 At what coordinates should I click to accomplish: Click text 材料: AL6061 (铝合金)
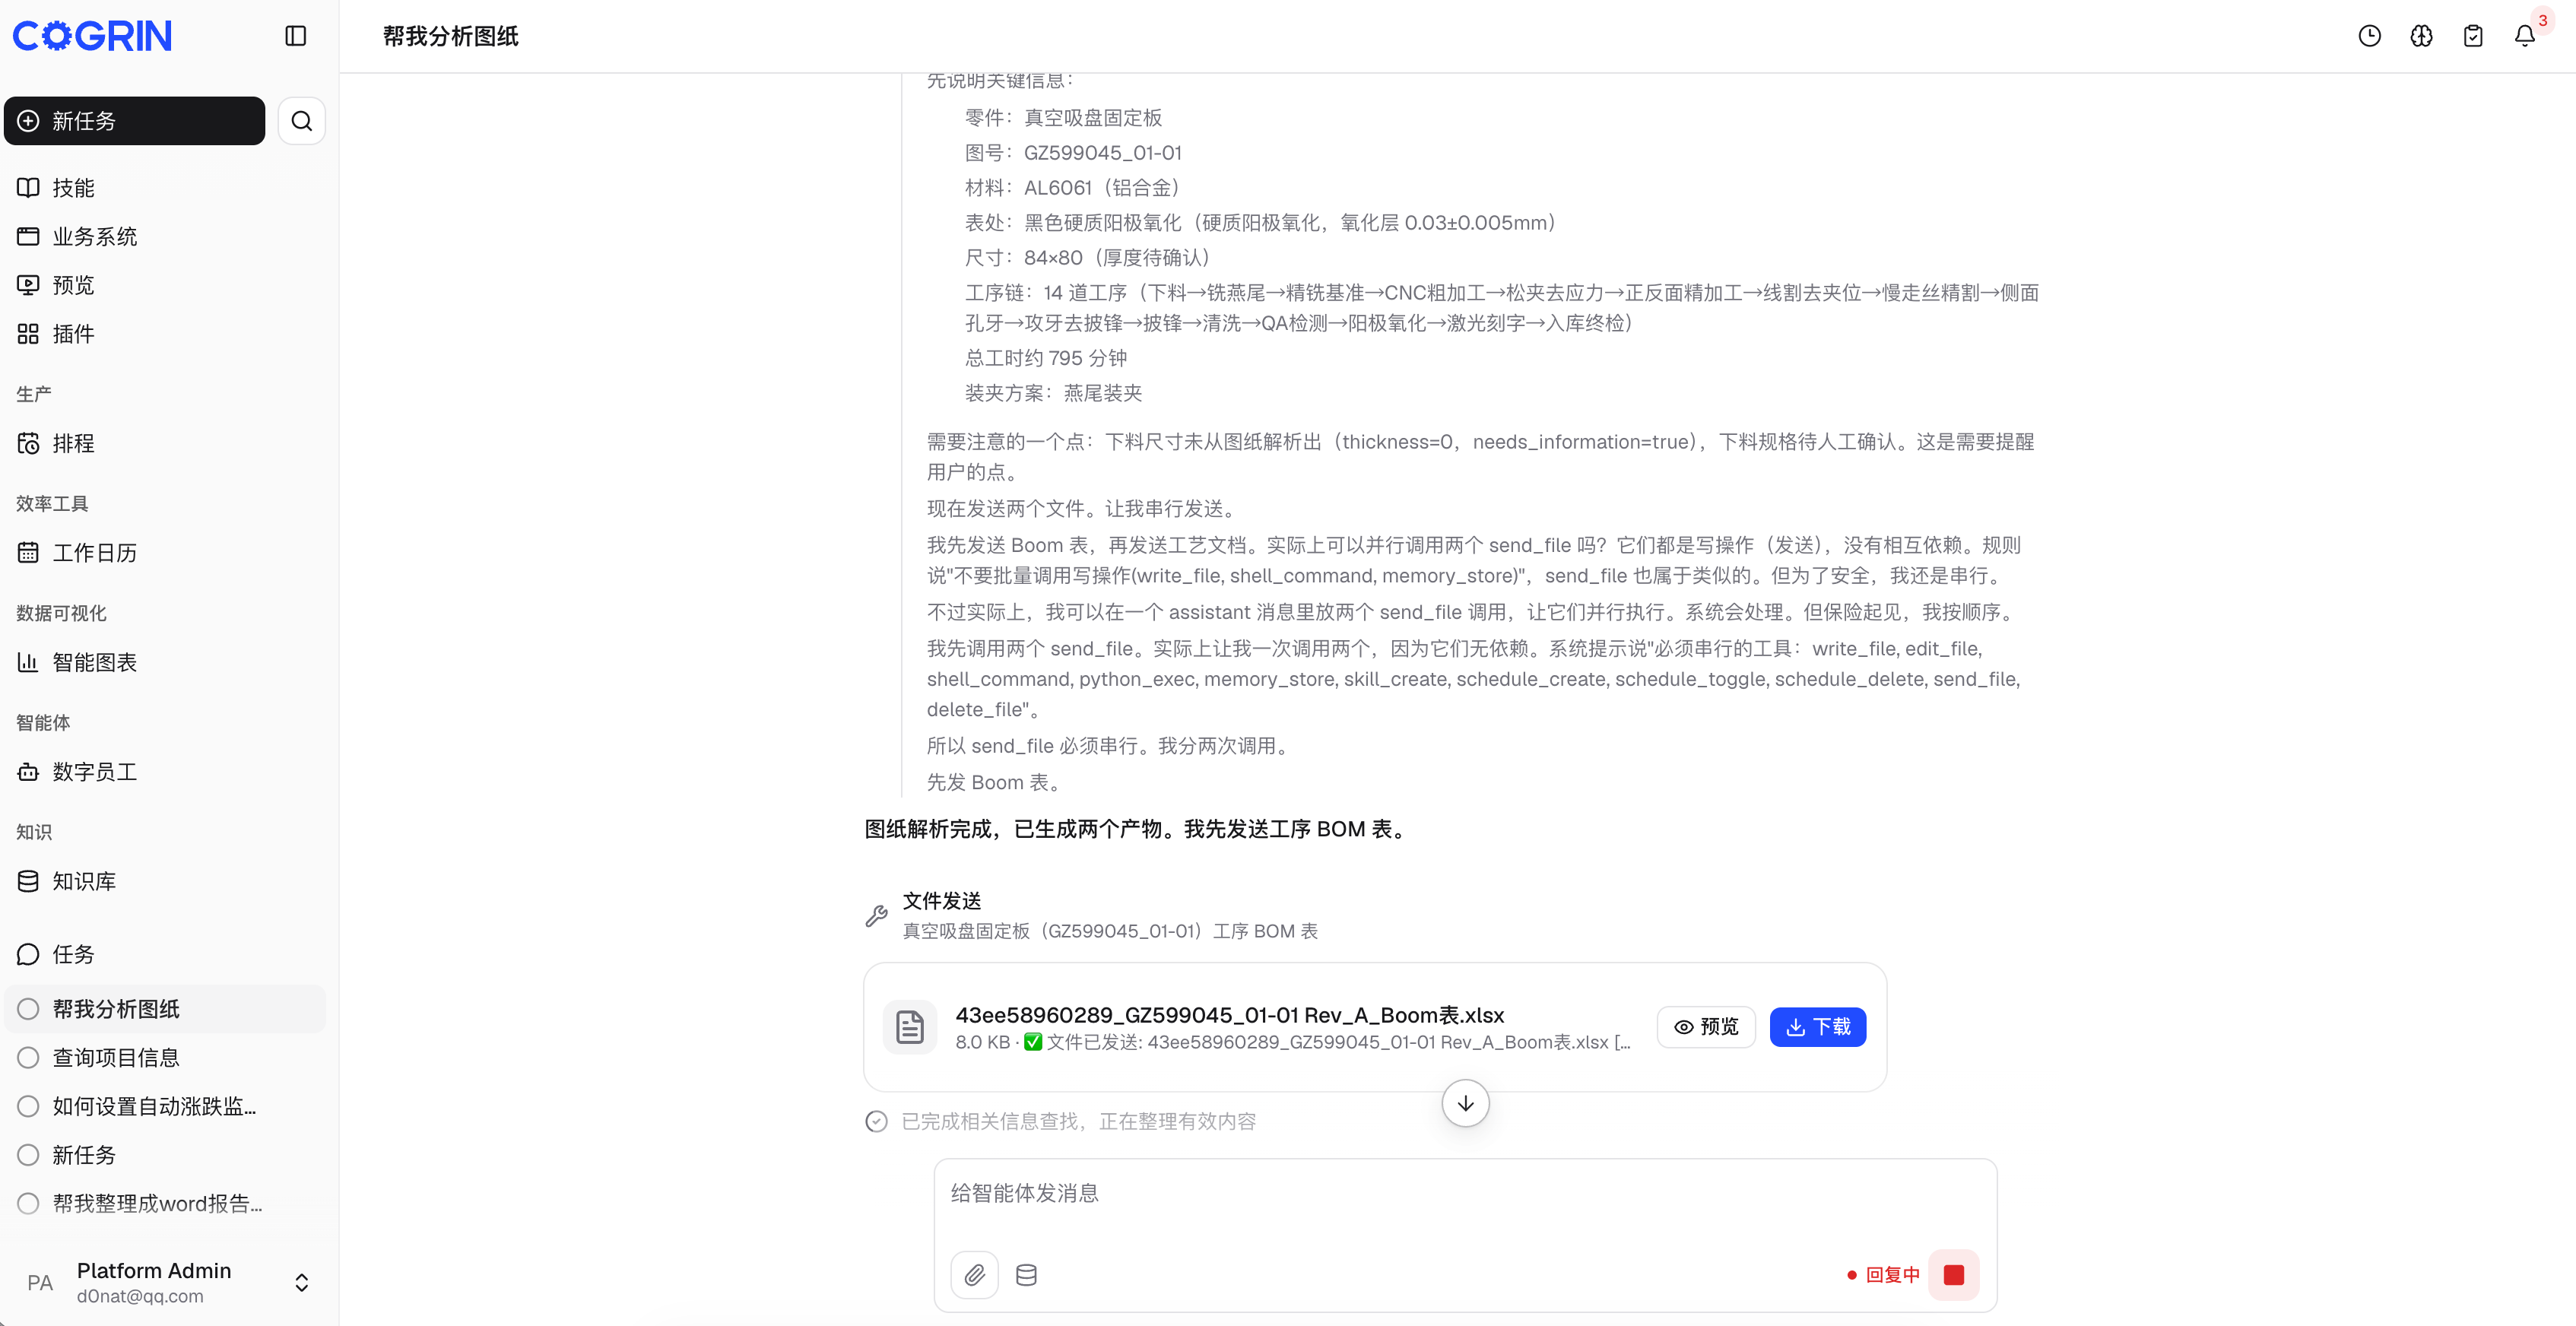1077,188
